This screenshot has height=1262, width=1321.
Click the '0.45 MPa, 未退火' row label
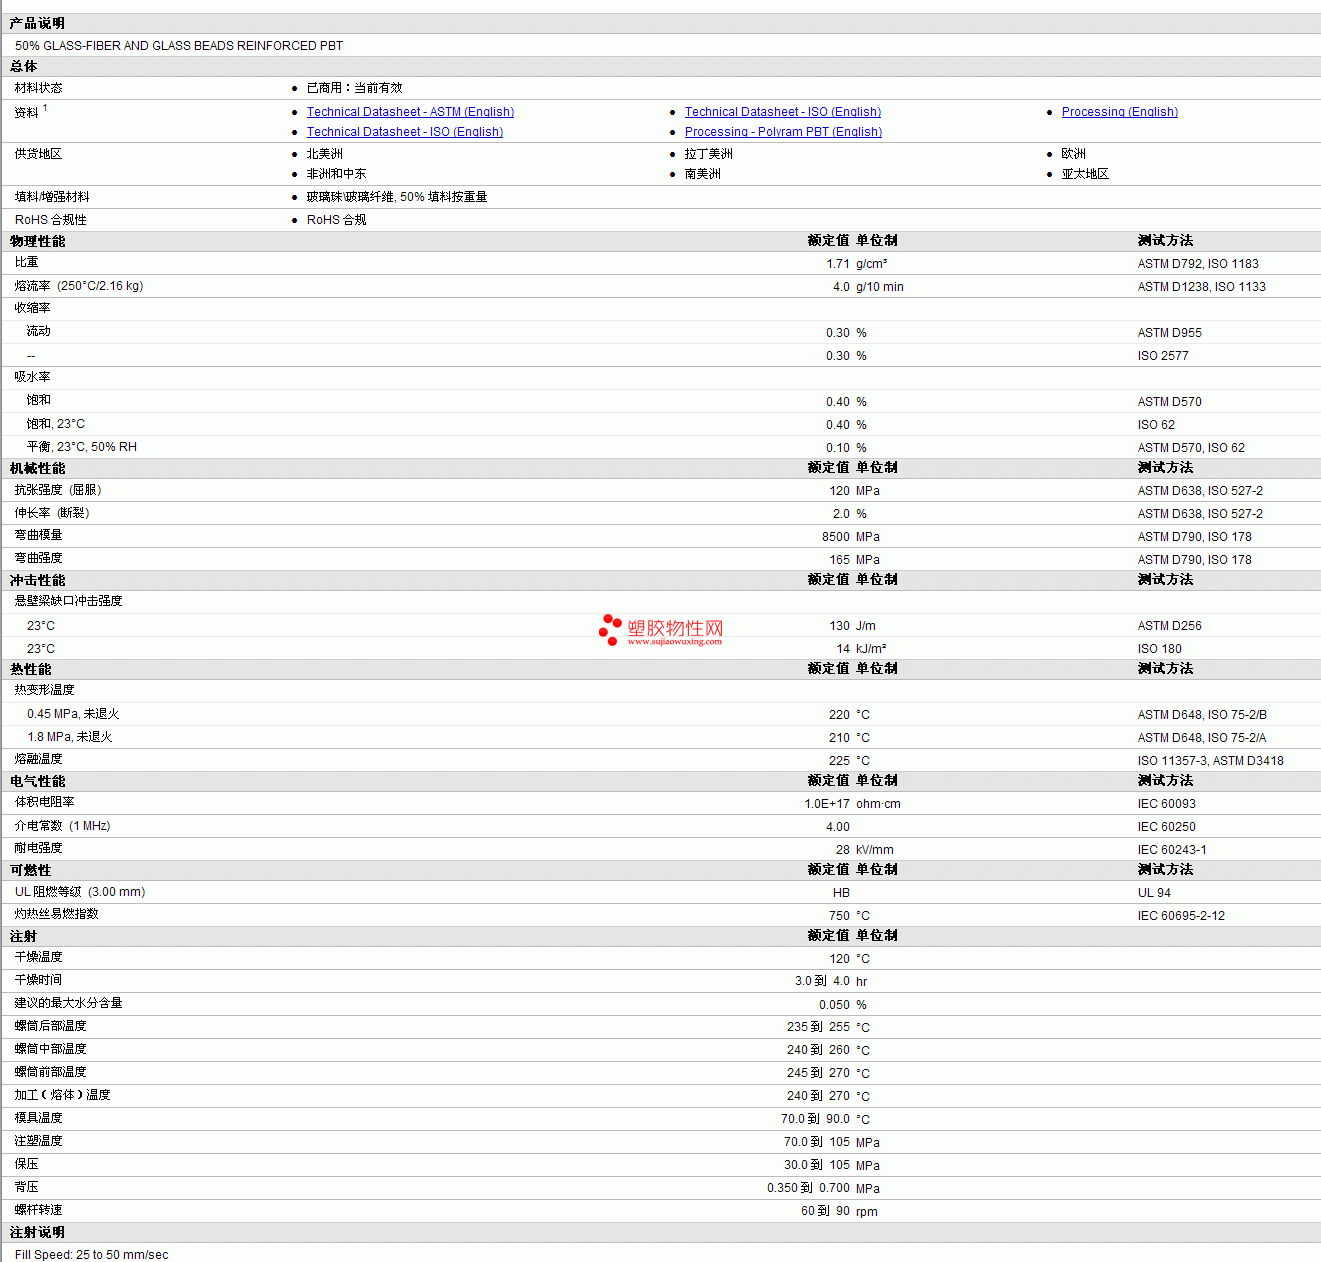(x=73, y=714)
